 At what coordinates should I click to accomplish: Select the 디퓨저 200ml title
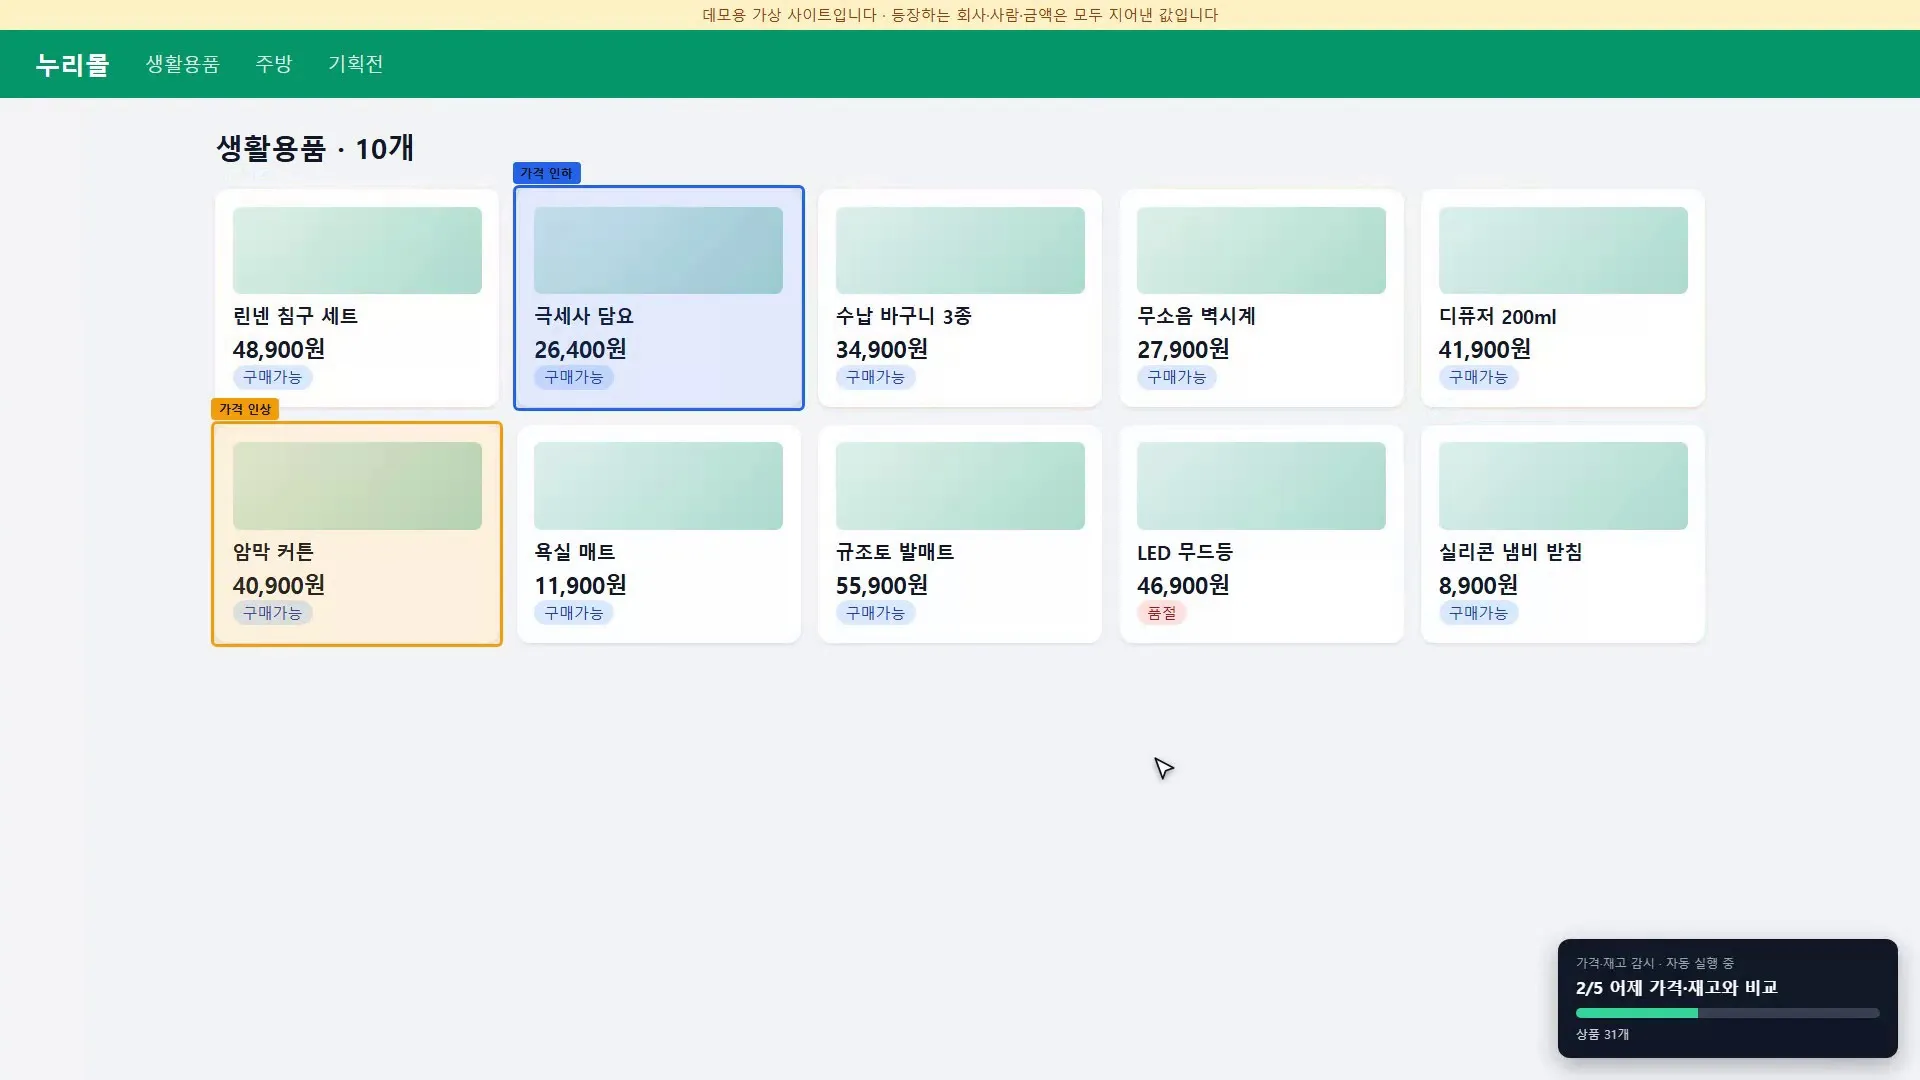click(1497, 316)
